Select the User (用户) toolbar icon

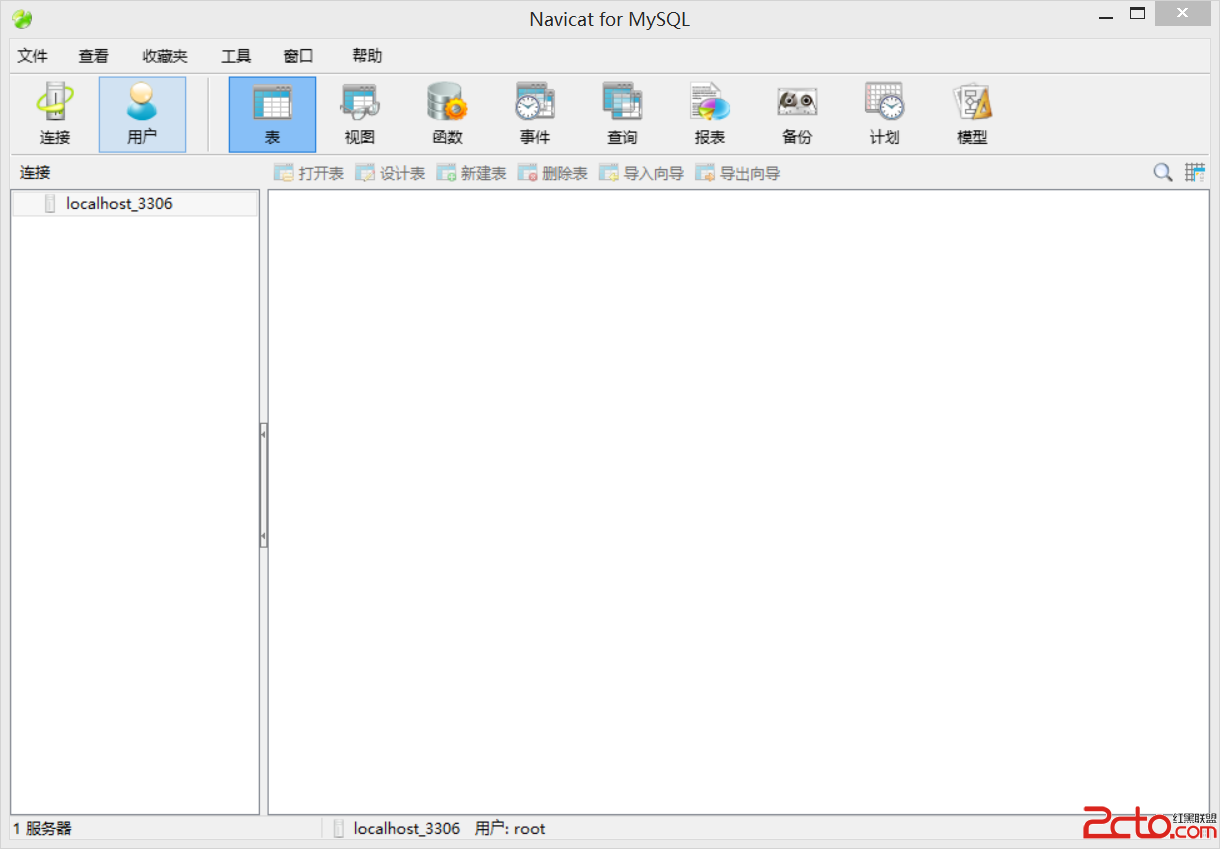click(142, 114)
